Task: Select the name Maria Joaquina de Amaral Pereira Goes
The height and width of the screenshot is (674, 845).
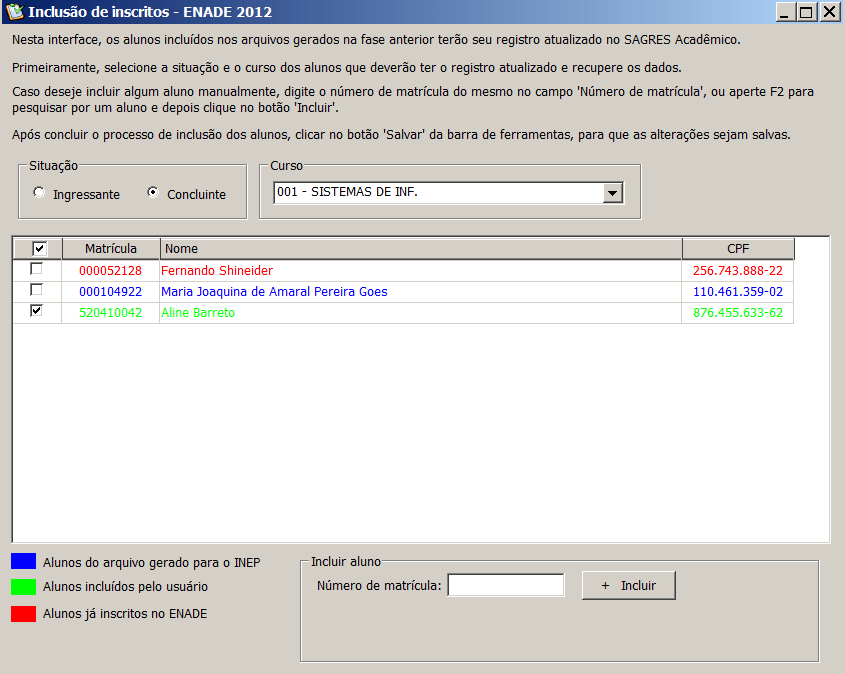Action: (x=274, y=291)
